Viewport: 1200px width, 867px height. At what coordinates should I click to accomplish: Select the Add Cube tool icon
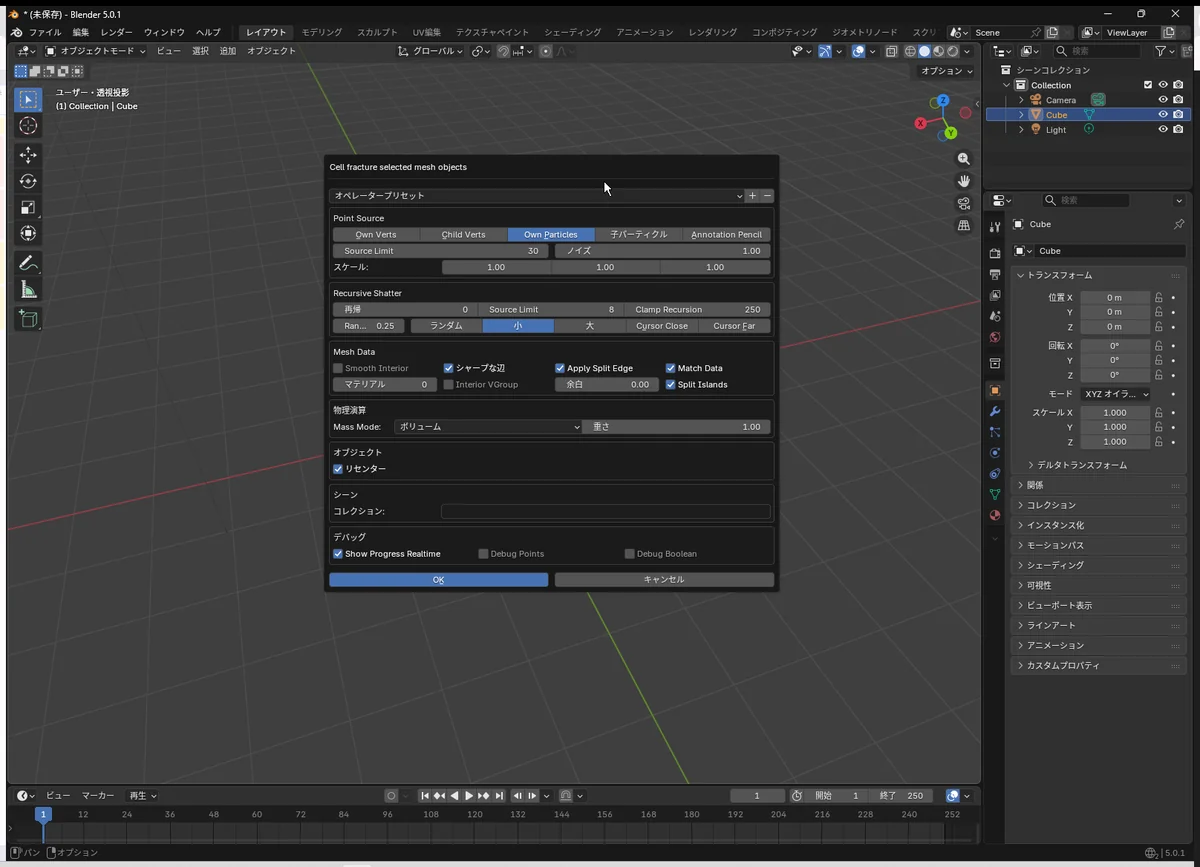(x=28, y=319)
